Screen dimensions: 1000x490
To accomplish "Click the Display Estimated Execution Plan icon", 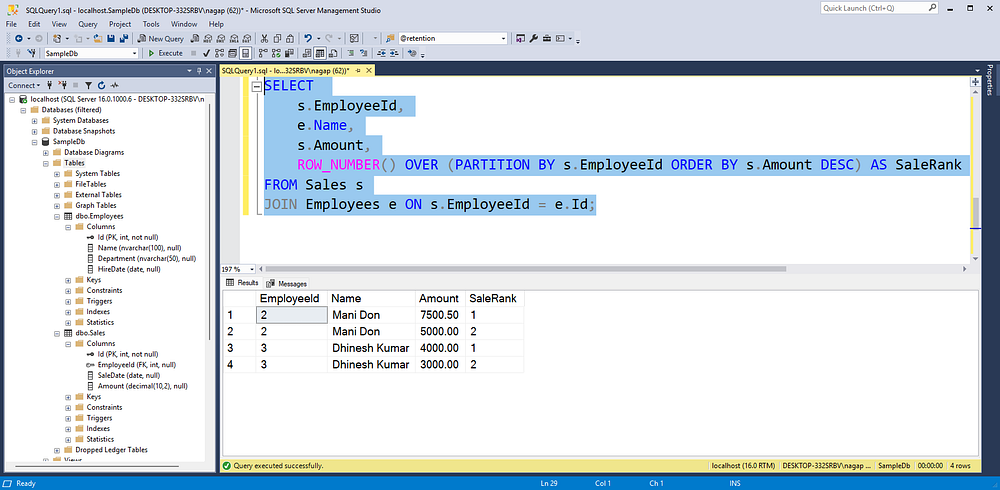I will (219, 53).
